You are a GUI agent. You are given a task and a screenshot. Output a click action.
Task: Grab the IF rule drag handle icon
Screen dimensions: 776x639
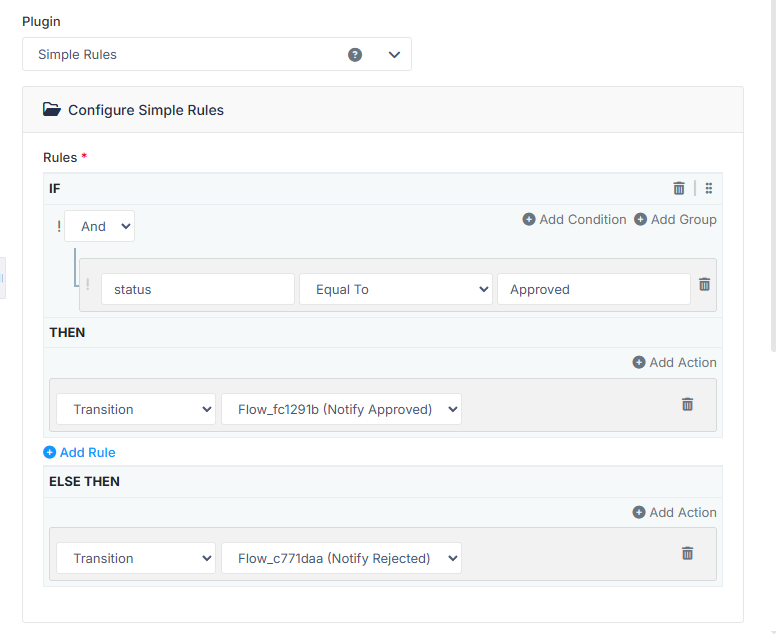tap(709, 188)
